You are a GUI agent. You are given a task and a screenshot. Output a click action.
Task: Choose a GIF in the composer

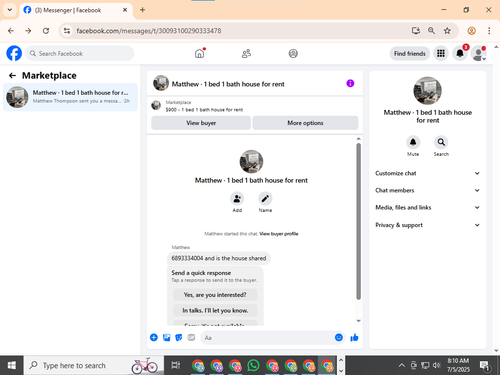[x=191, y=338]
